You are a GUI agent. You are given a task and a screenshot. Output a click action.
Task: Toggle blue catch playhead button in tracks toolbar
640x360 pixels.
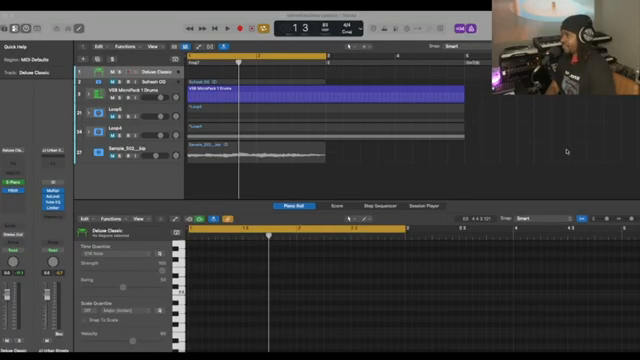click(224, 47)
